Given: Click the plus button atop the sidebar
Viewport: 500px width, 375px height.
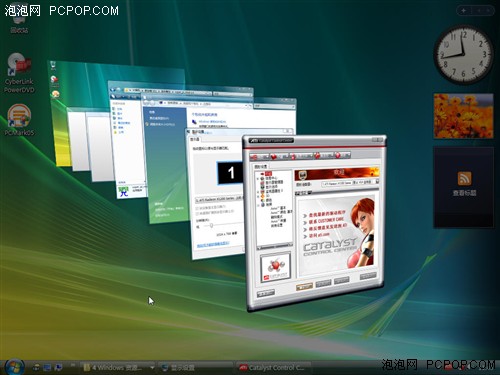Looking at the screenshot, I should tap(464, 11).
